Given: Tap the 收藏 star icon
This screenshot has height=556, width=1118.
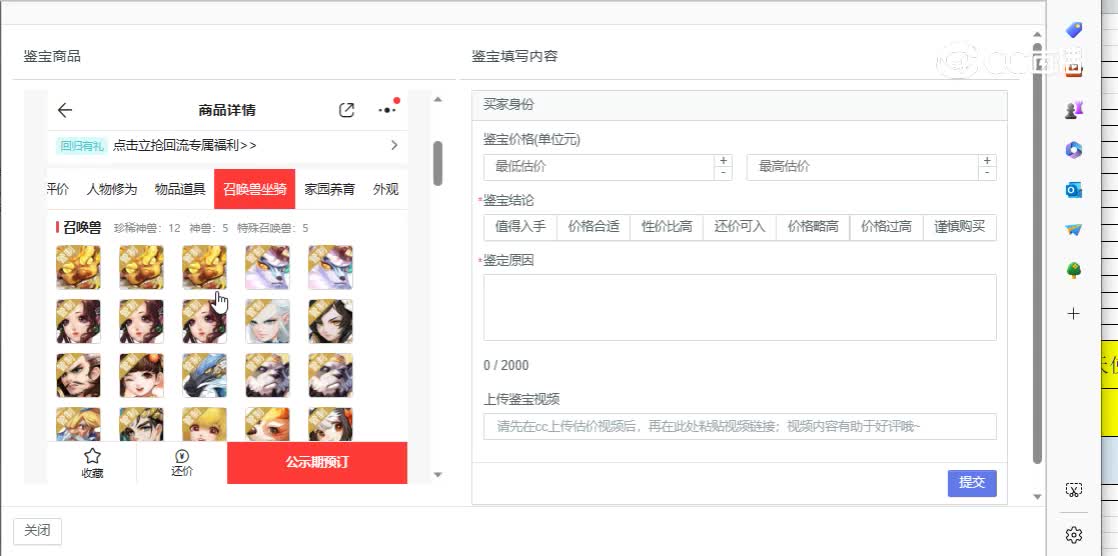Looking at the screenshot, I should [x=92, y=456].
